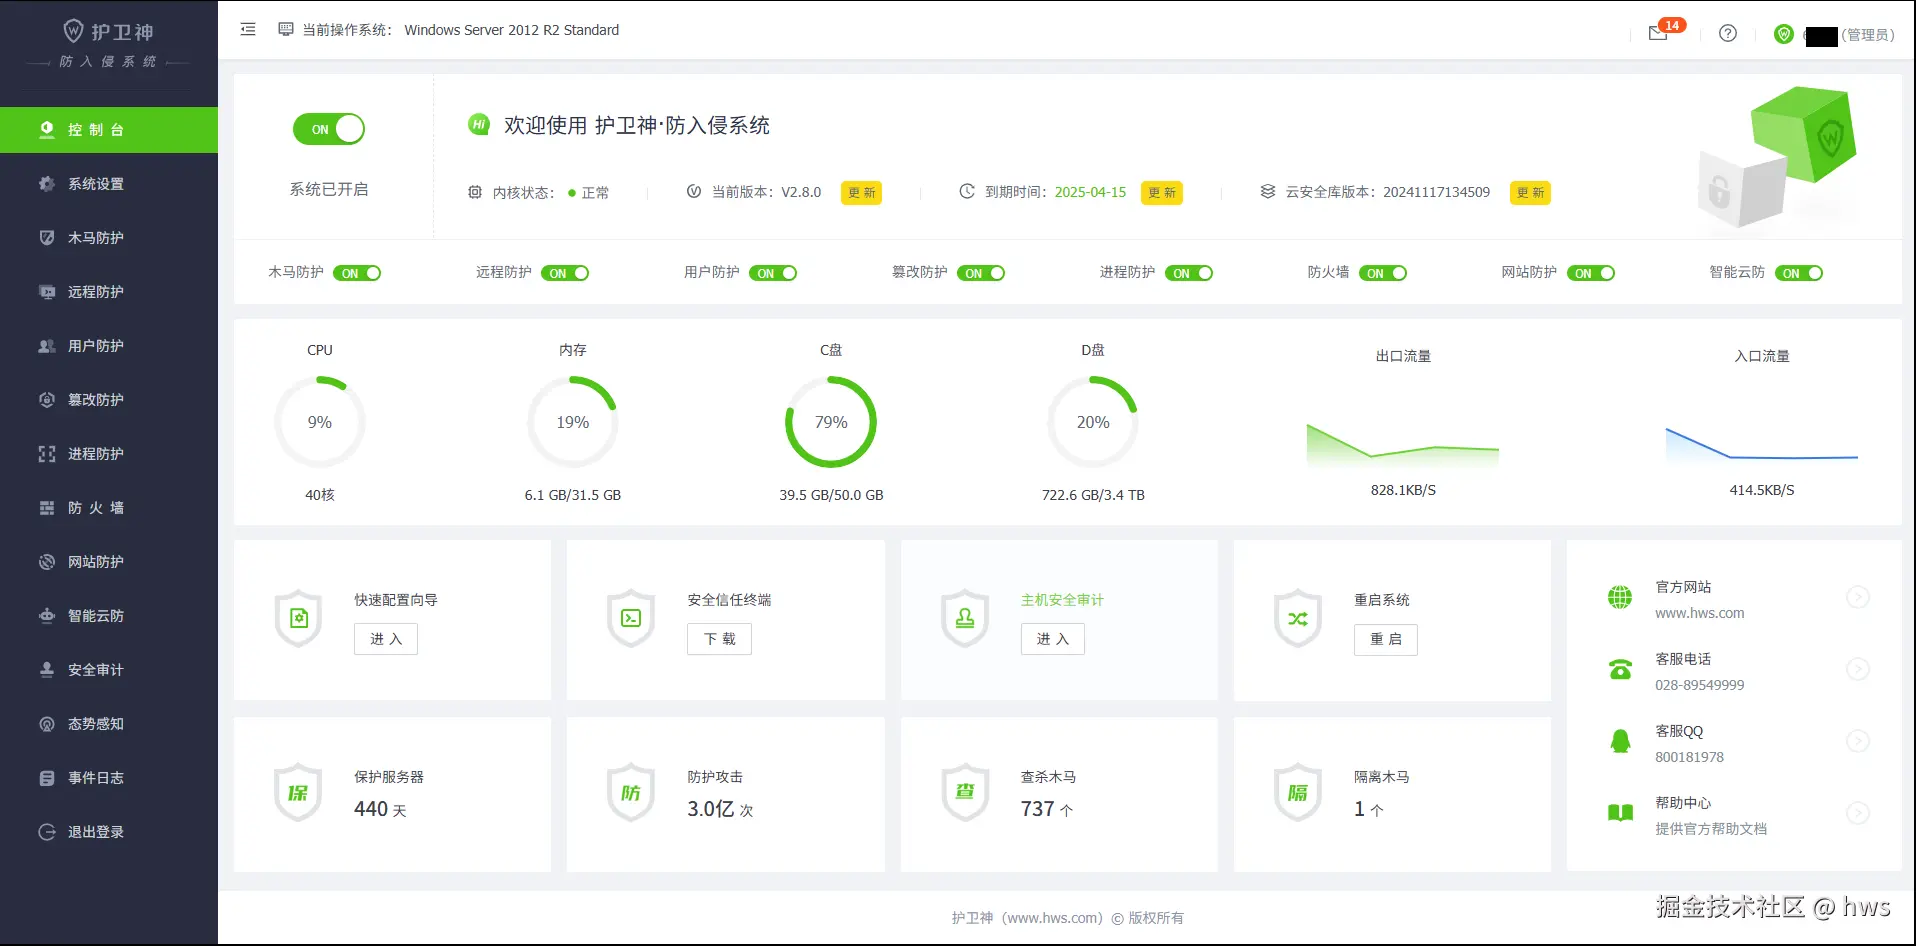The height and width of the screenshot is (946, 1916).
Task: Click the C盘 79% usage gauge
Action: pos(831,422)
